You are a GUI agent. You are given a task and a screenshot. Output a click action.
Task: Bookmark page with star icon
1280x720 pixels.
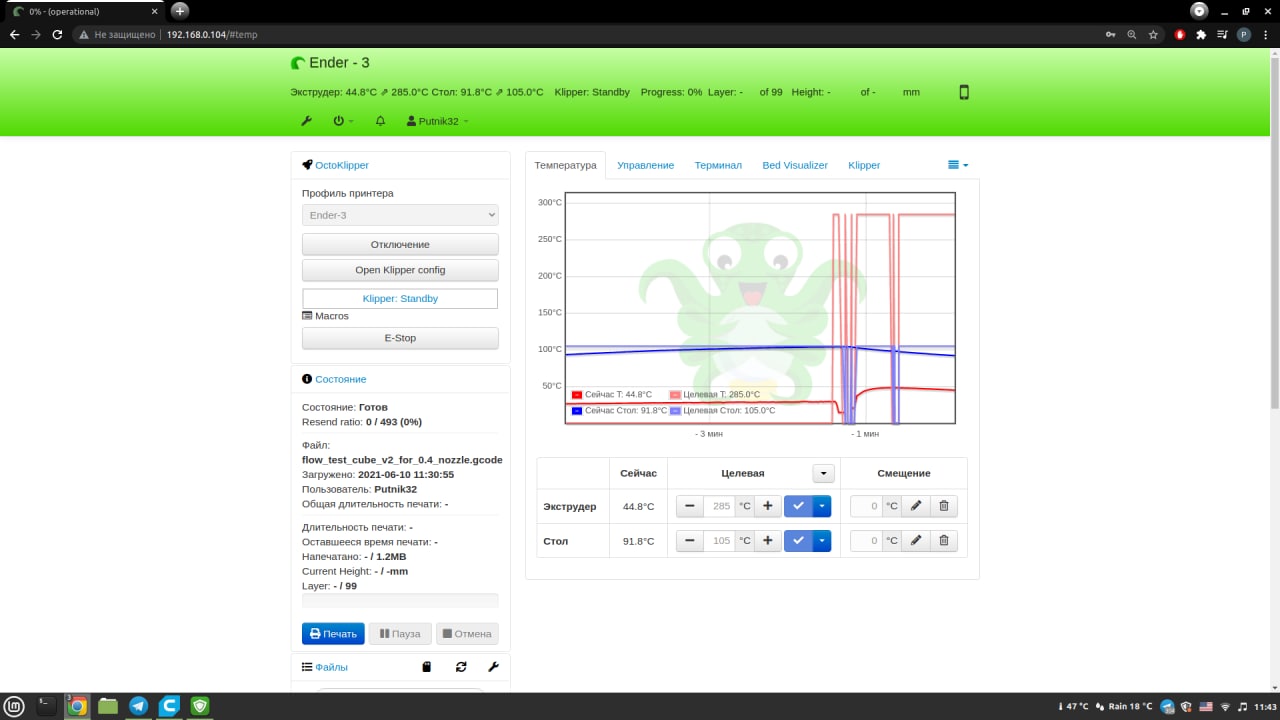(x=1153, y=34)
